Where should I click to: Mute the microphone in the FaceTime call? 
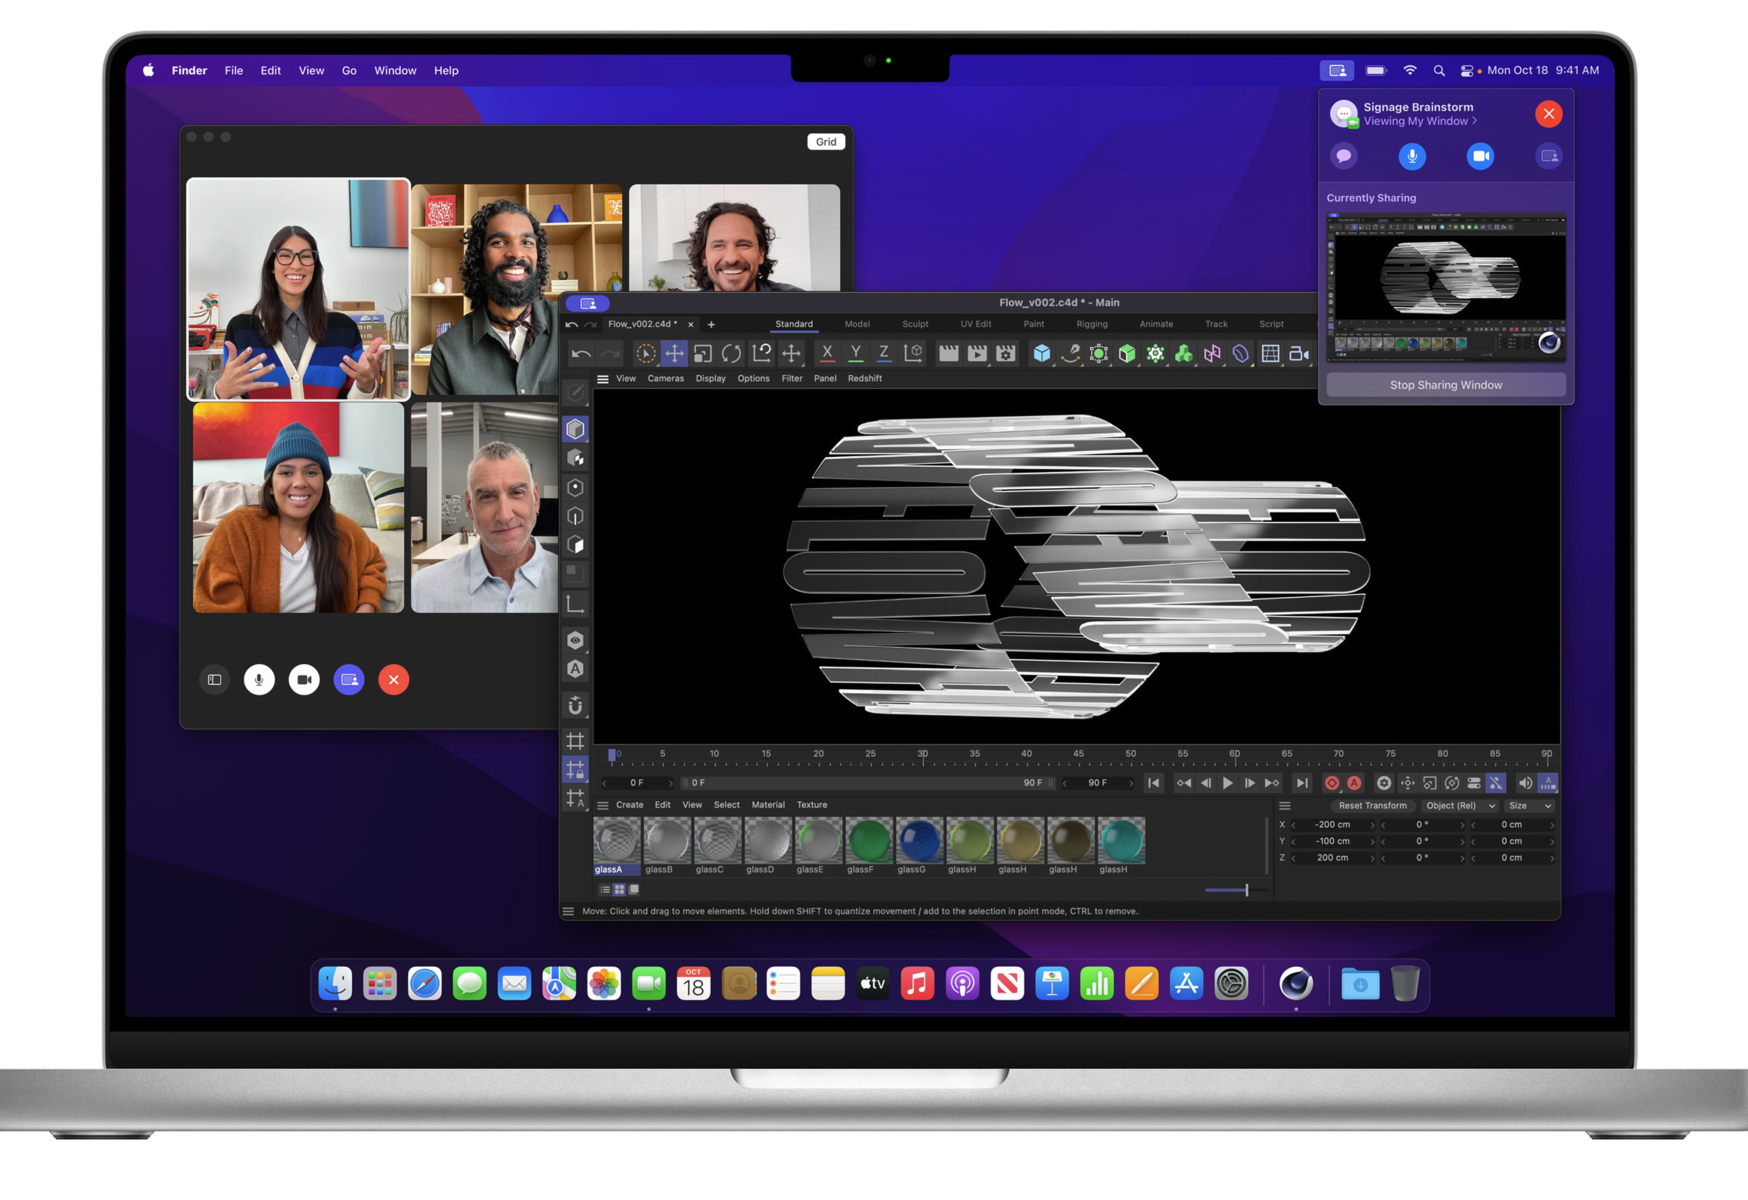(259, 680)
